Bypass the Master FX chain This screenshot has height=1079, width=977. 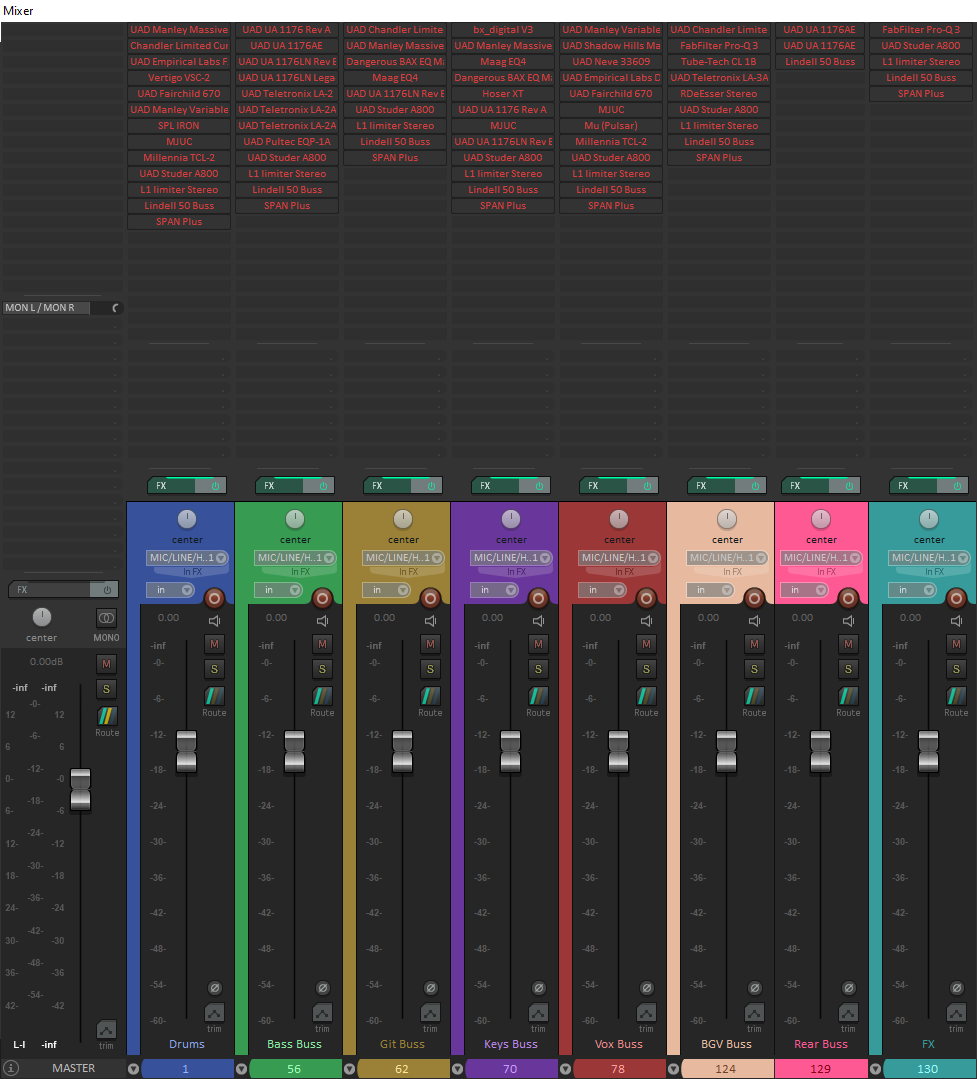(x=107, y=590)
